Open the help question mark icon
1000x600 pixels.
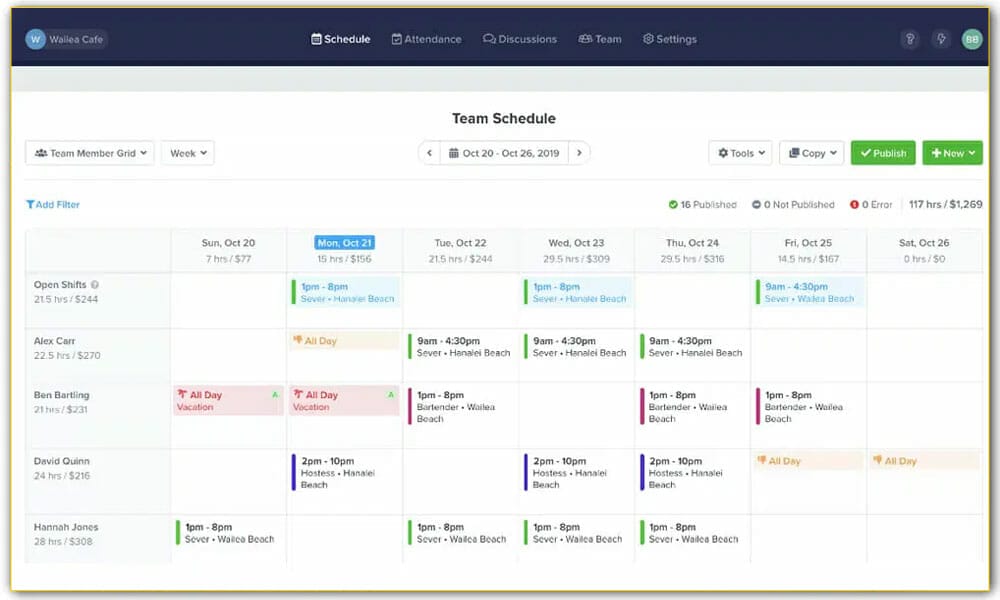click(909, 38)
